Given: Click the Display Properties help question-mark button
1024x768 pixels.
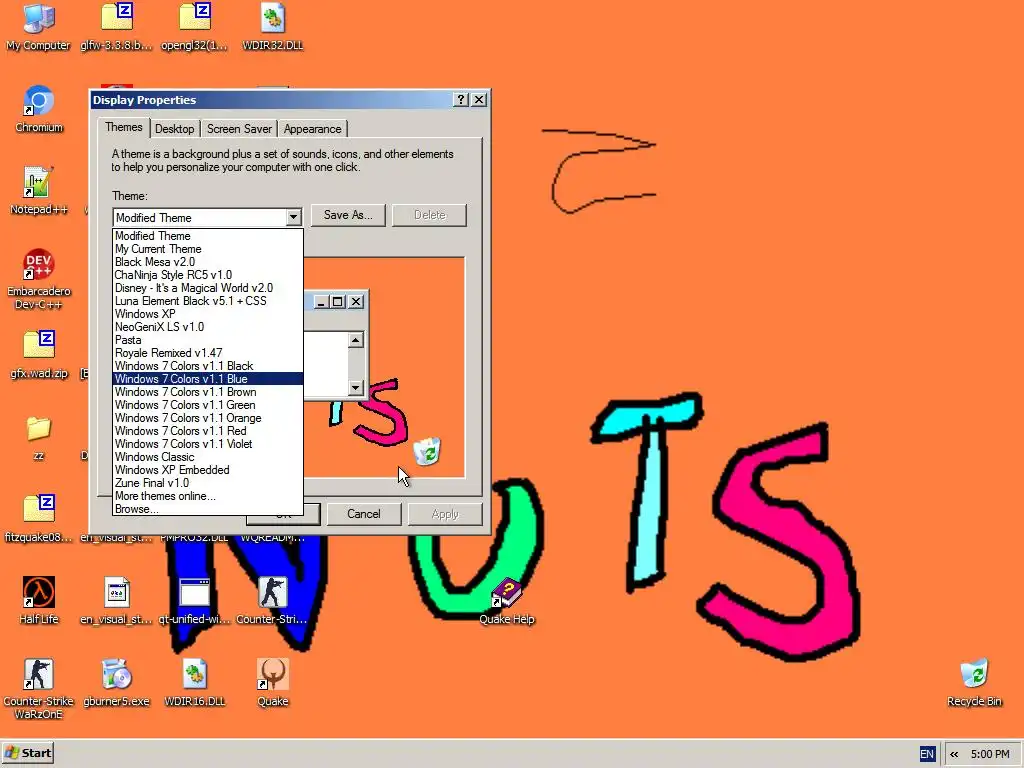Looking at the screenshot, I should click(461, 99).
